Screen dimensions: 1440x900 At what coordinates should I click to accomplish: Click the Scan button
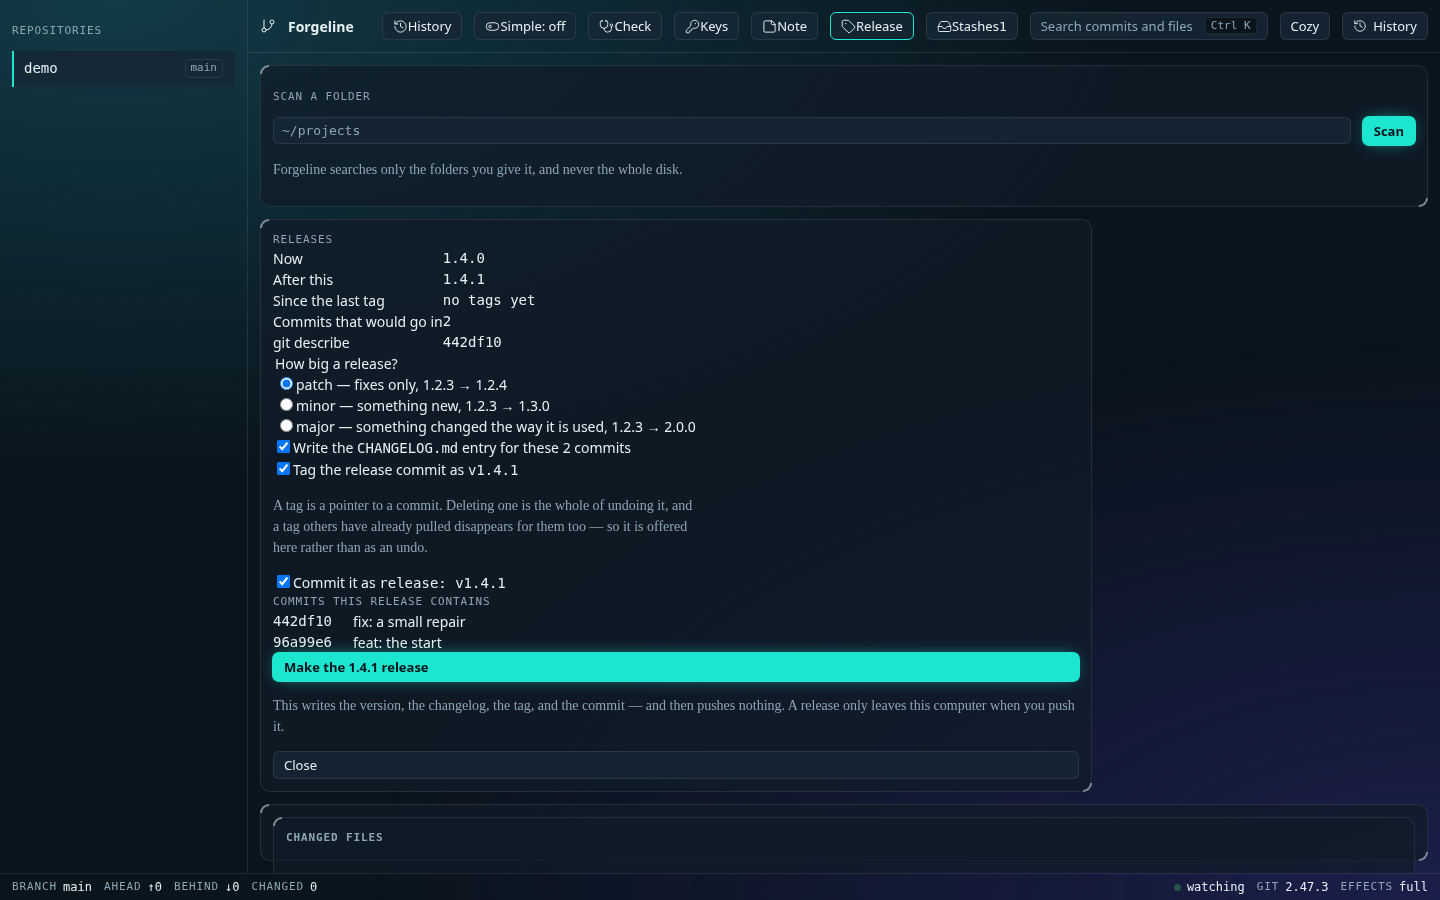tap(1389, 131)
